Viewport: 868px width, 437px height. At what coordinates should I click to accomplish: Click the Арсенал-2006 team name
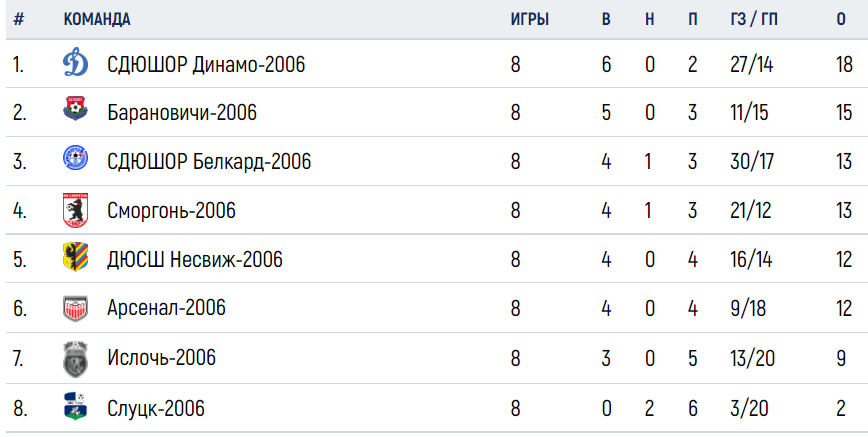pyautogui.click(x=166, y=308)
